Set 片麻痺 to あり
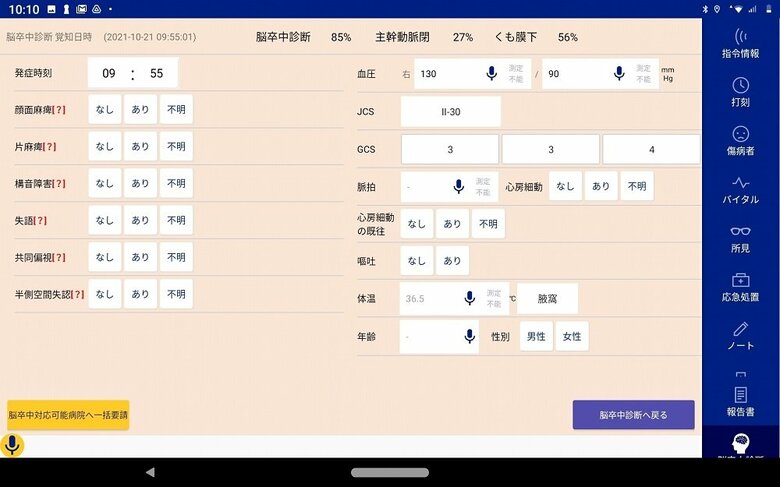This screenshot has height=487, width=780. coord(140,146)
